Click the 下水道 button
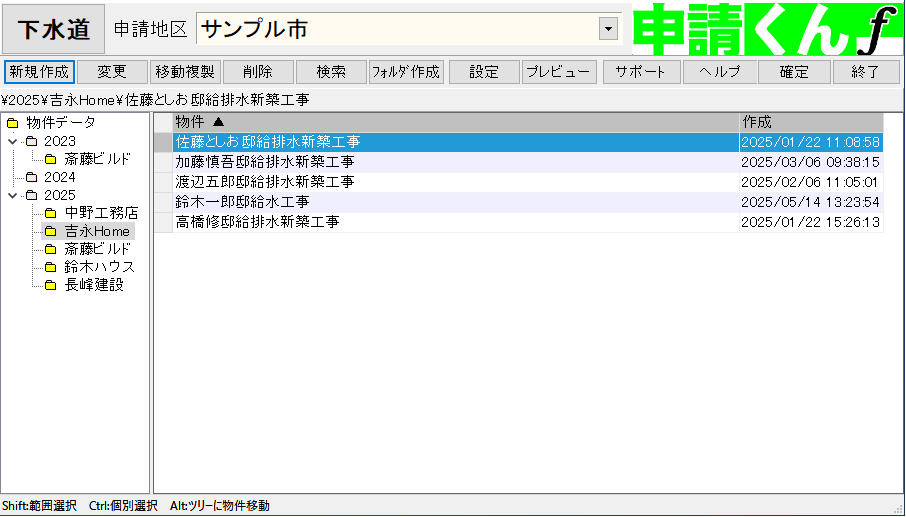 [x=53, y=29]
